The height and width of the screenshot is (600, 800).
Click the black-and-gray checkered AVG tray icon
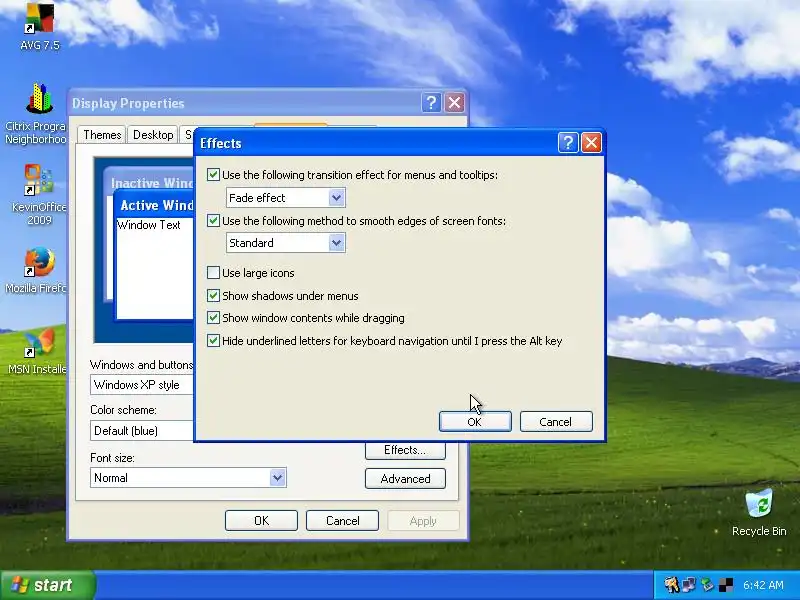click(726, 584)
